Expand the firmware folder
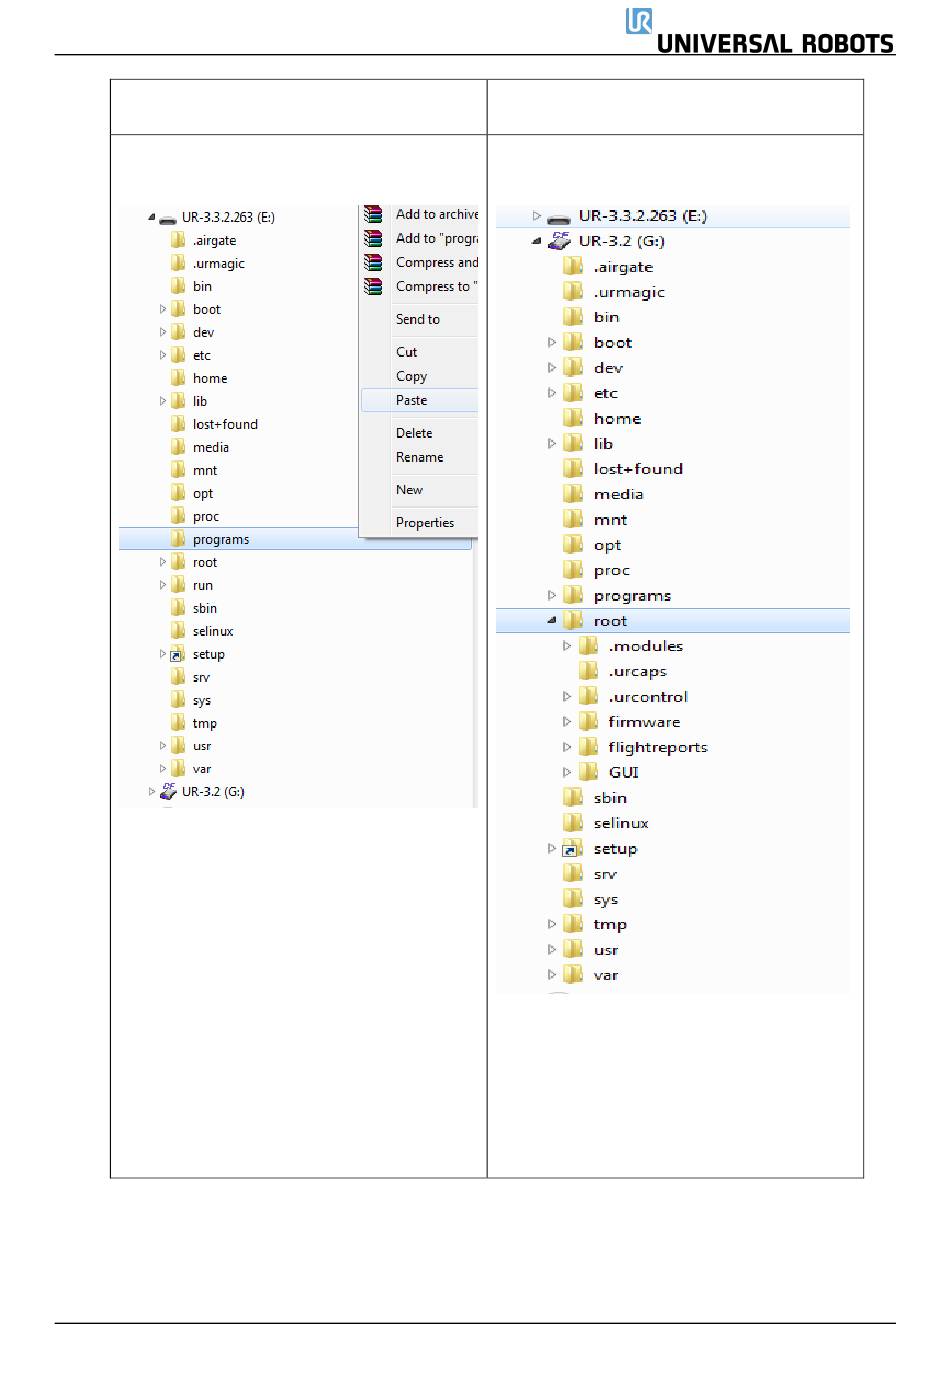Screen dimensions: 950x1378 tap(567, 722)
